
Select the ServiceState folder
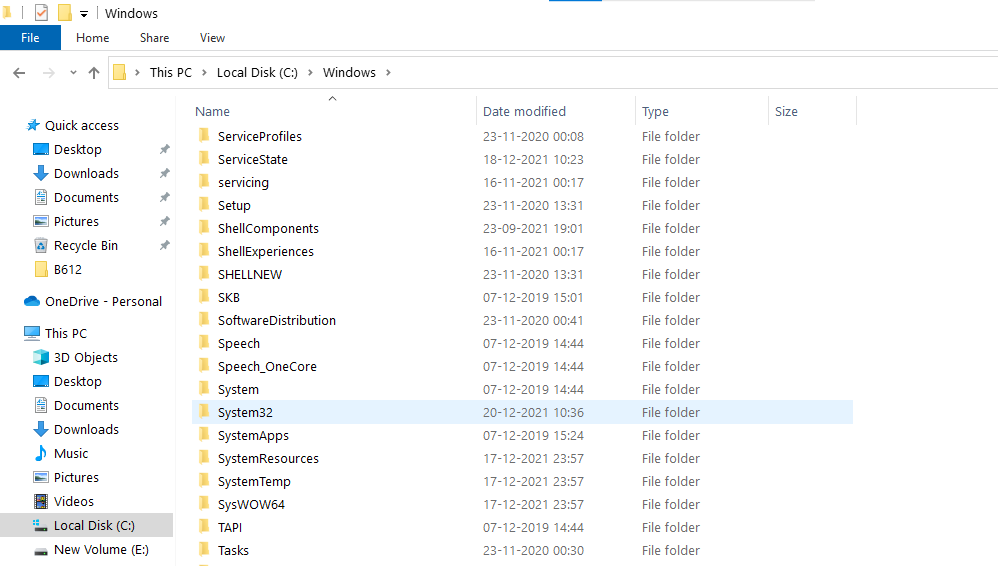coord(253,159)
